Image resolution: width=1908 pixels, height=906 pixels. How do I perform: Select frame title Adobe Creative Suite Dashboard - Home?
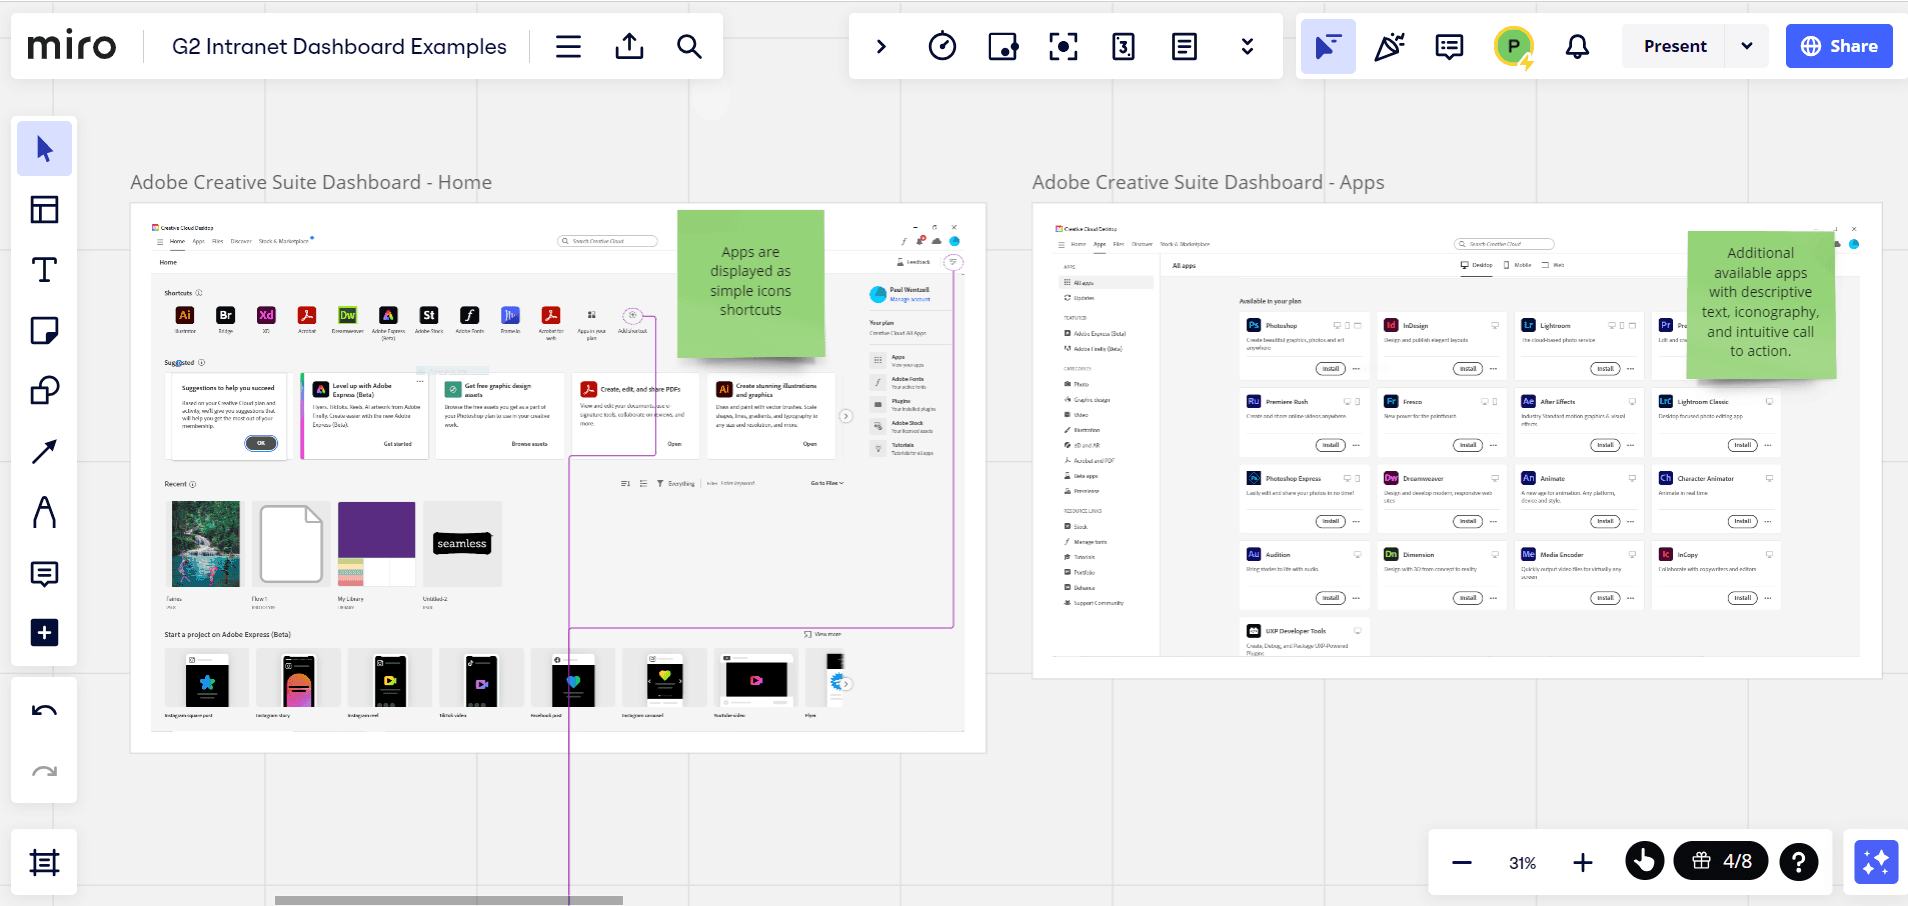pos(311,182)
